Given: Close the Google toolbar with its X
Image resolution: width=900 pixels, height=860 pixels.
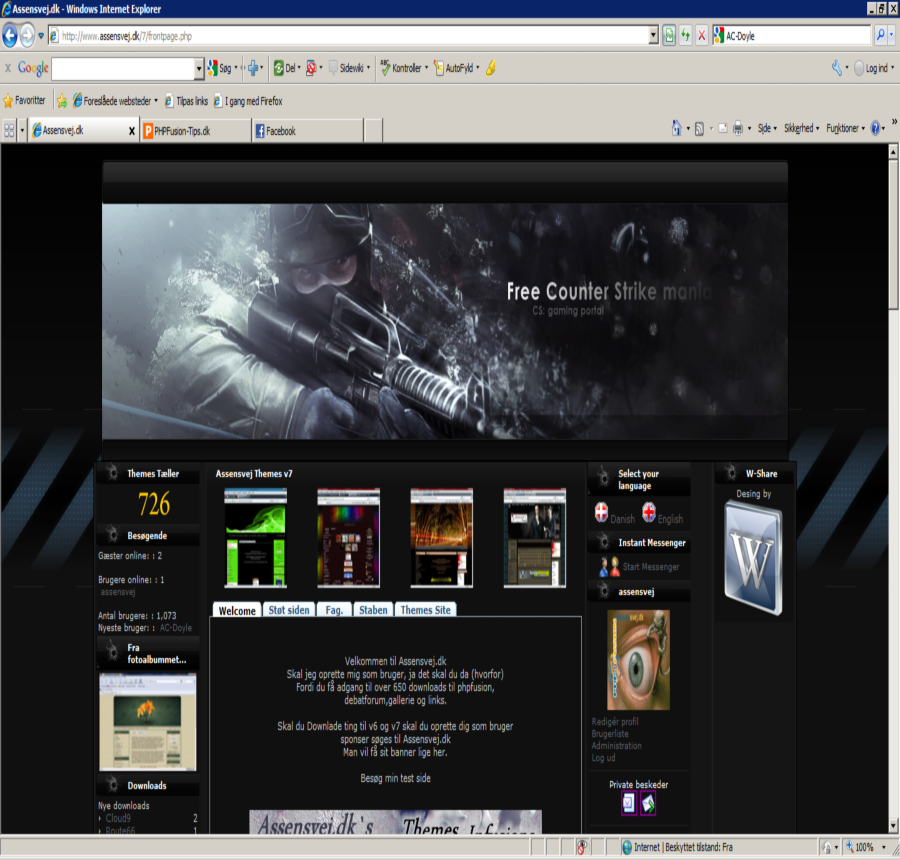Looking at the screenshot, I should 8,68.
